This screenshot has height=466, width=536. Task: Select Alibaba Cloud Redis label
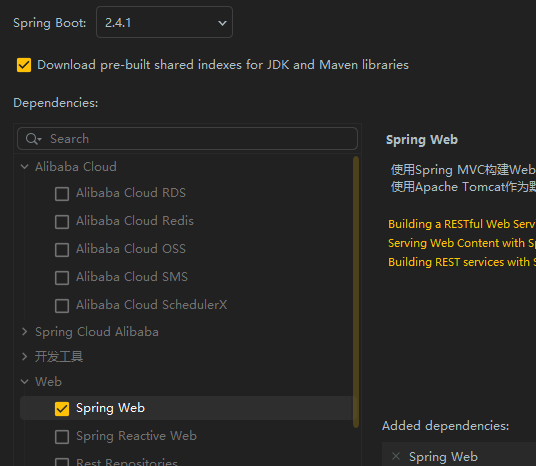(x=135, y=221)
